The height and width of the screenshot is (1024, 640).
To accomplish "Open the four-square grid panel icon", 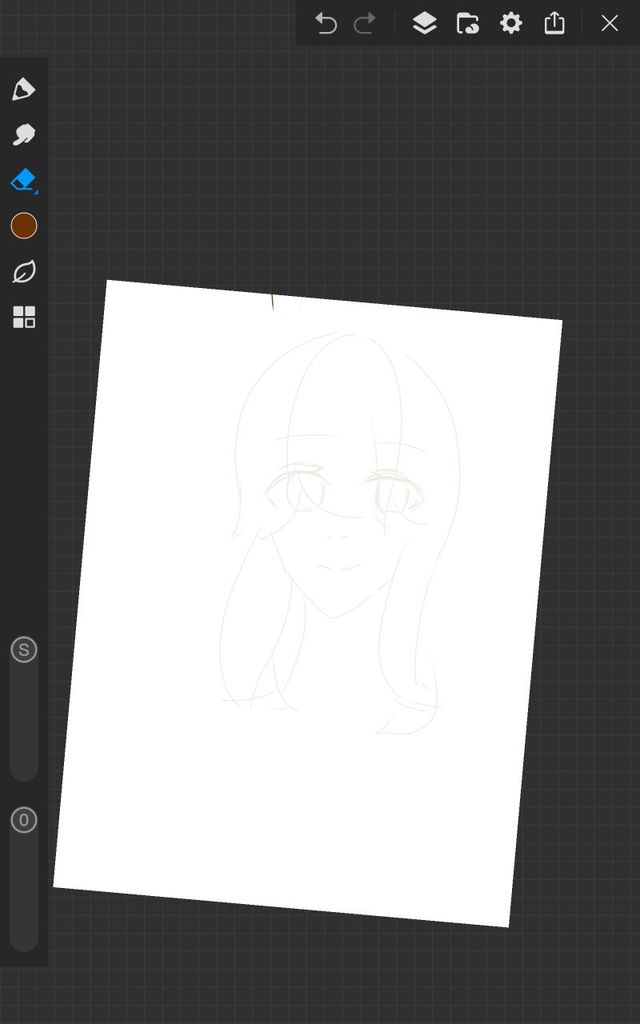I will pos(24,318).
